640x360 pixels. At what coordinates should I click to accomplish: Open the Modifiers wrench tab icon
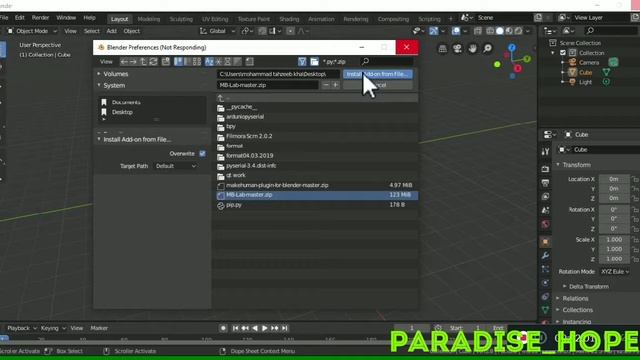point(545,256)
